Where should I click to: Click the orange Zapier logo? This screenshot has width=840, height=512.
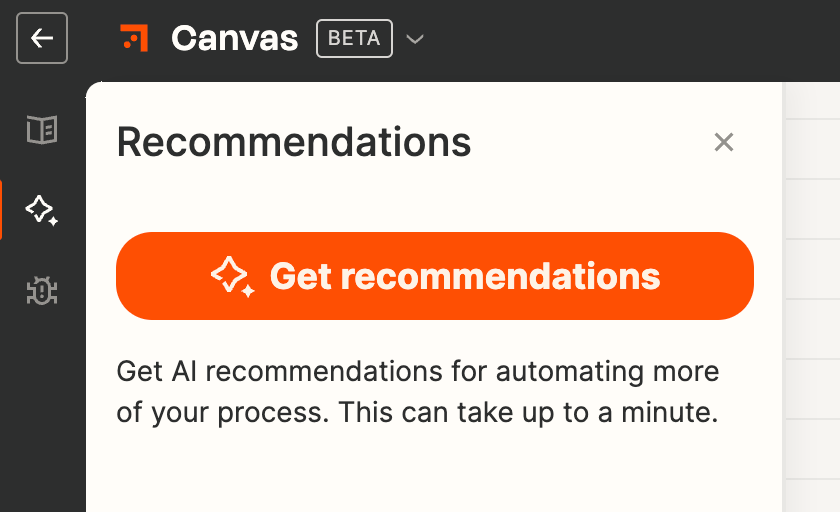134,39
